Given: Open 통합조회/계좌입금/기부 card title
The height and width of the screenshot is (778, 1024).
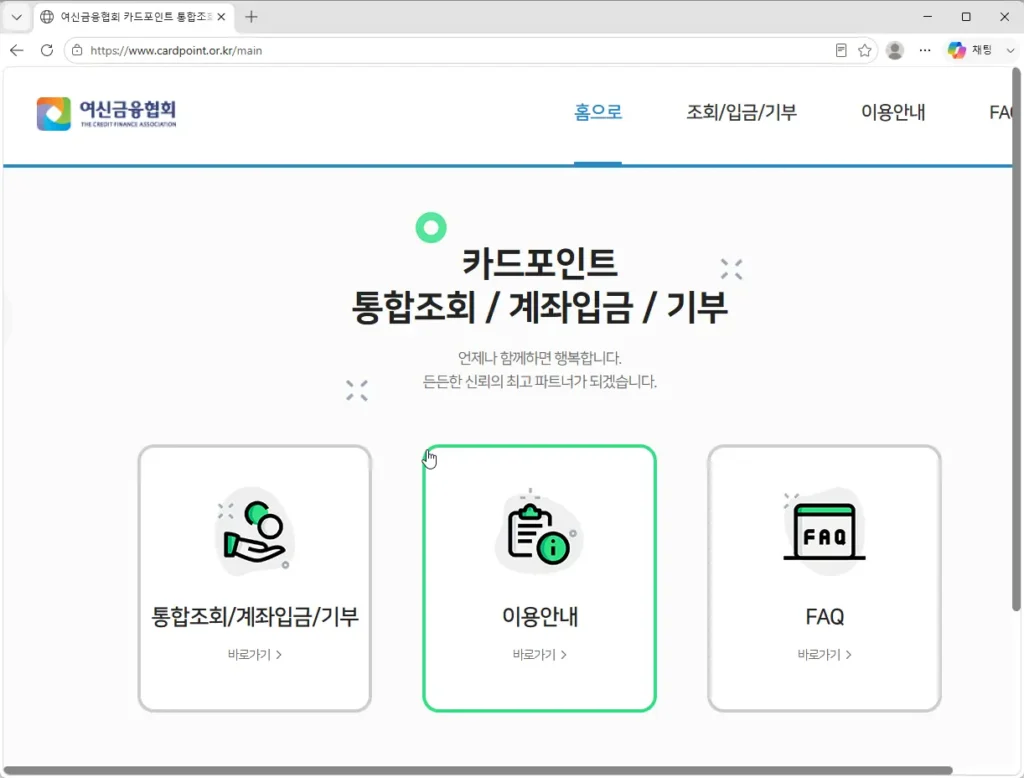Looking at the screenshot, I should 255,617.
